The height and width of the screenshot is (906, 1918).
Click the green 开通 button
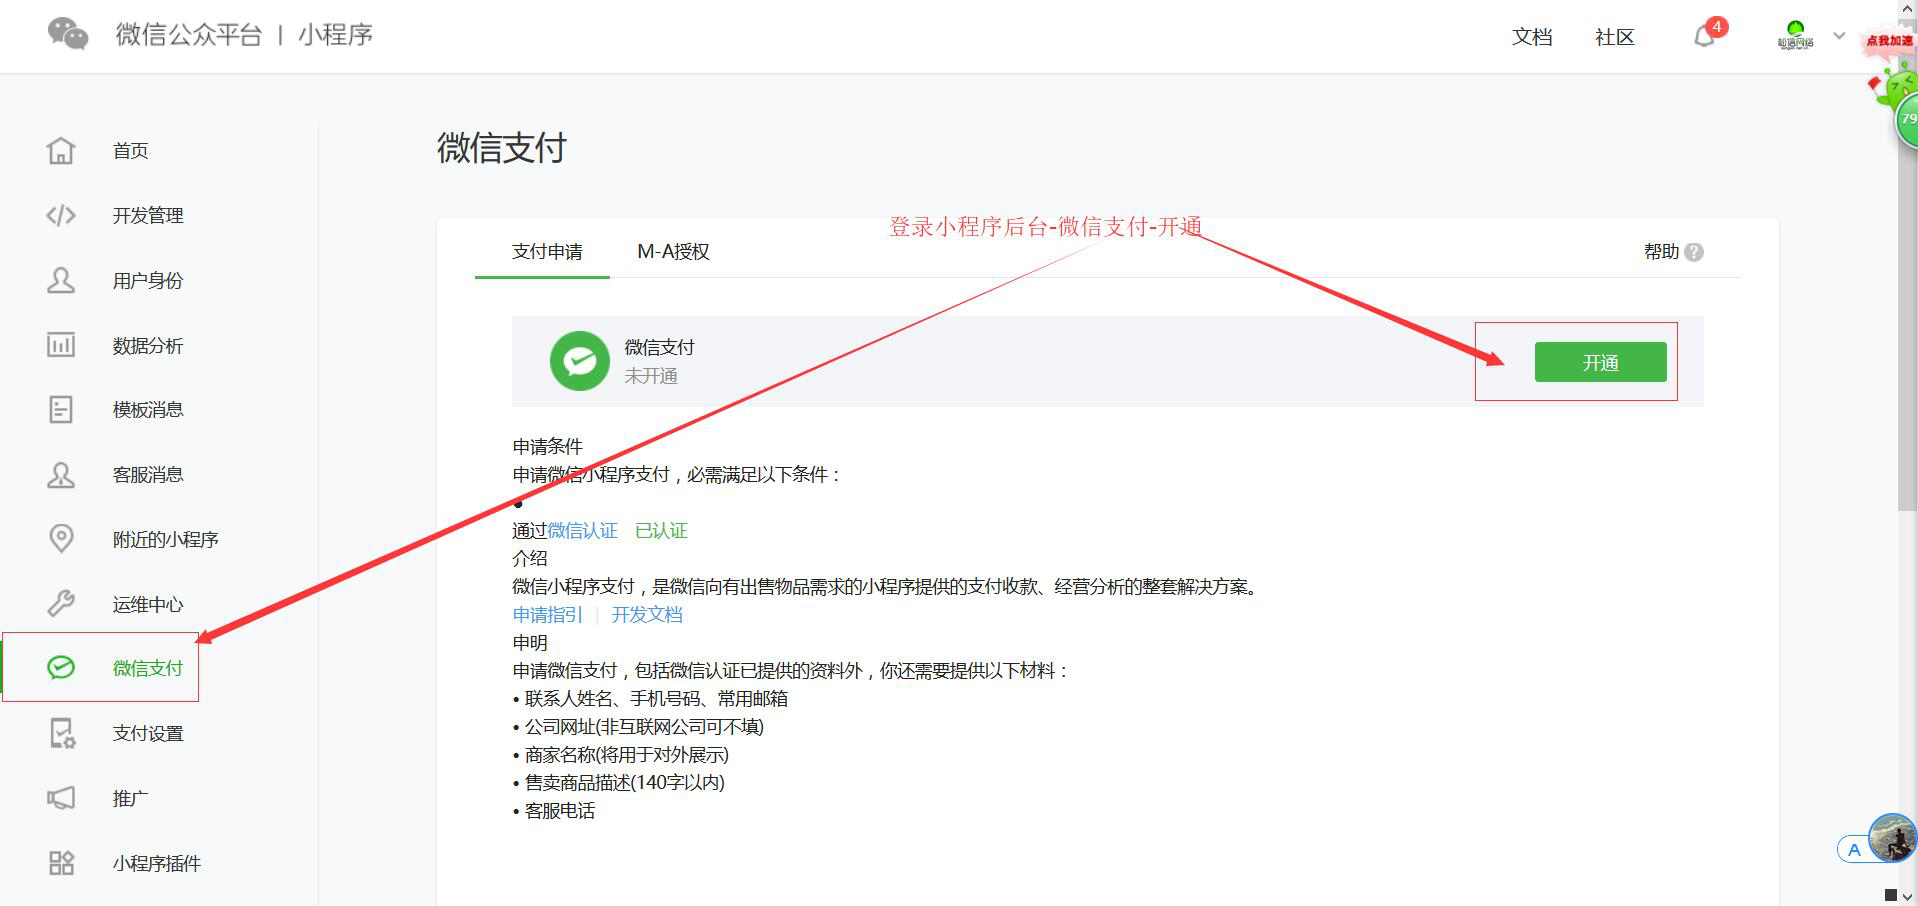click(x=1600, y=362)
